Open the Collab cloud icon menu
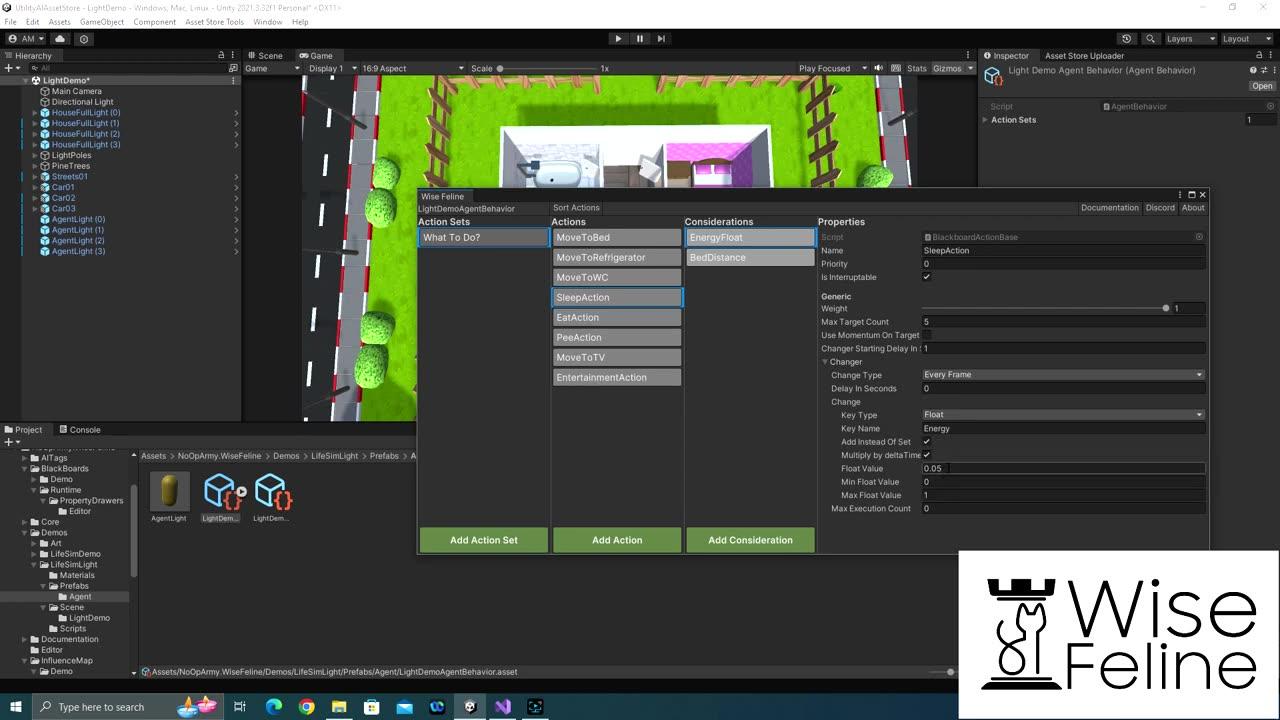This screenshot has width=1280, height=720. point(58,38)
